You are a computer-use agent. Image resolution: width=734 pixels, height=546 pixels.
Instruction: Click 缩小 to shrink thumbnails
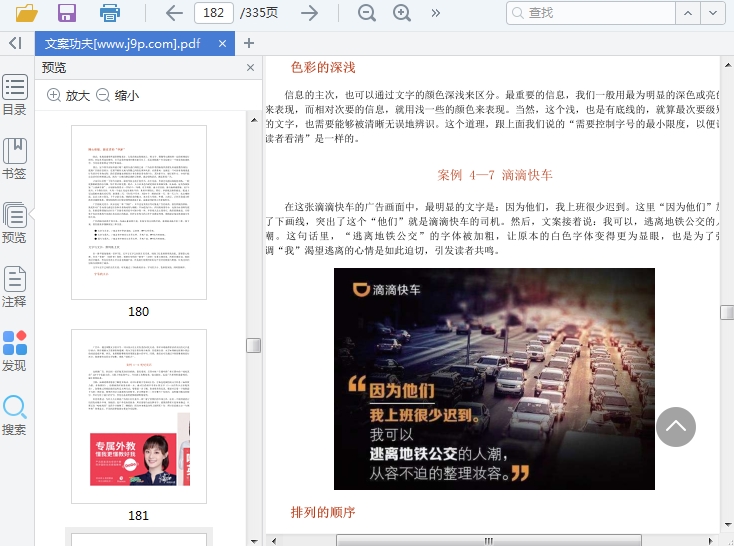[x=117, y=95]
